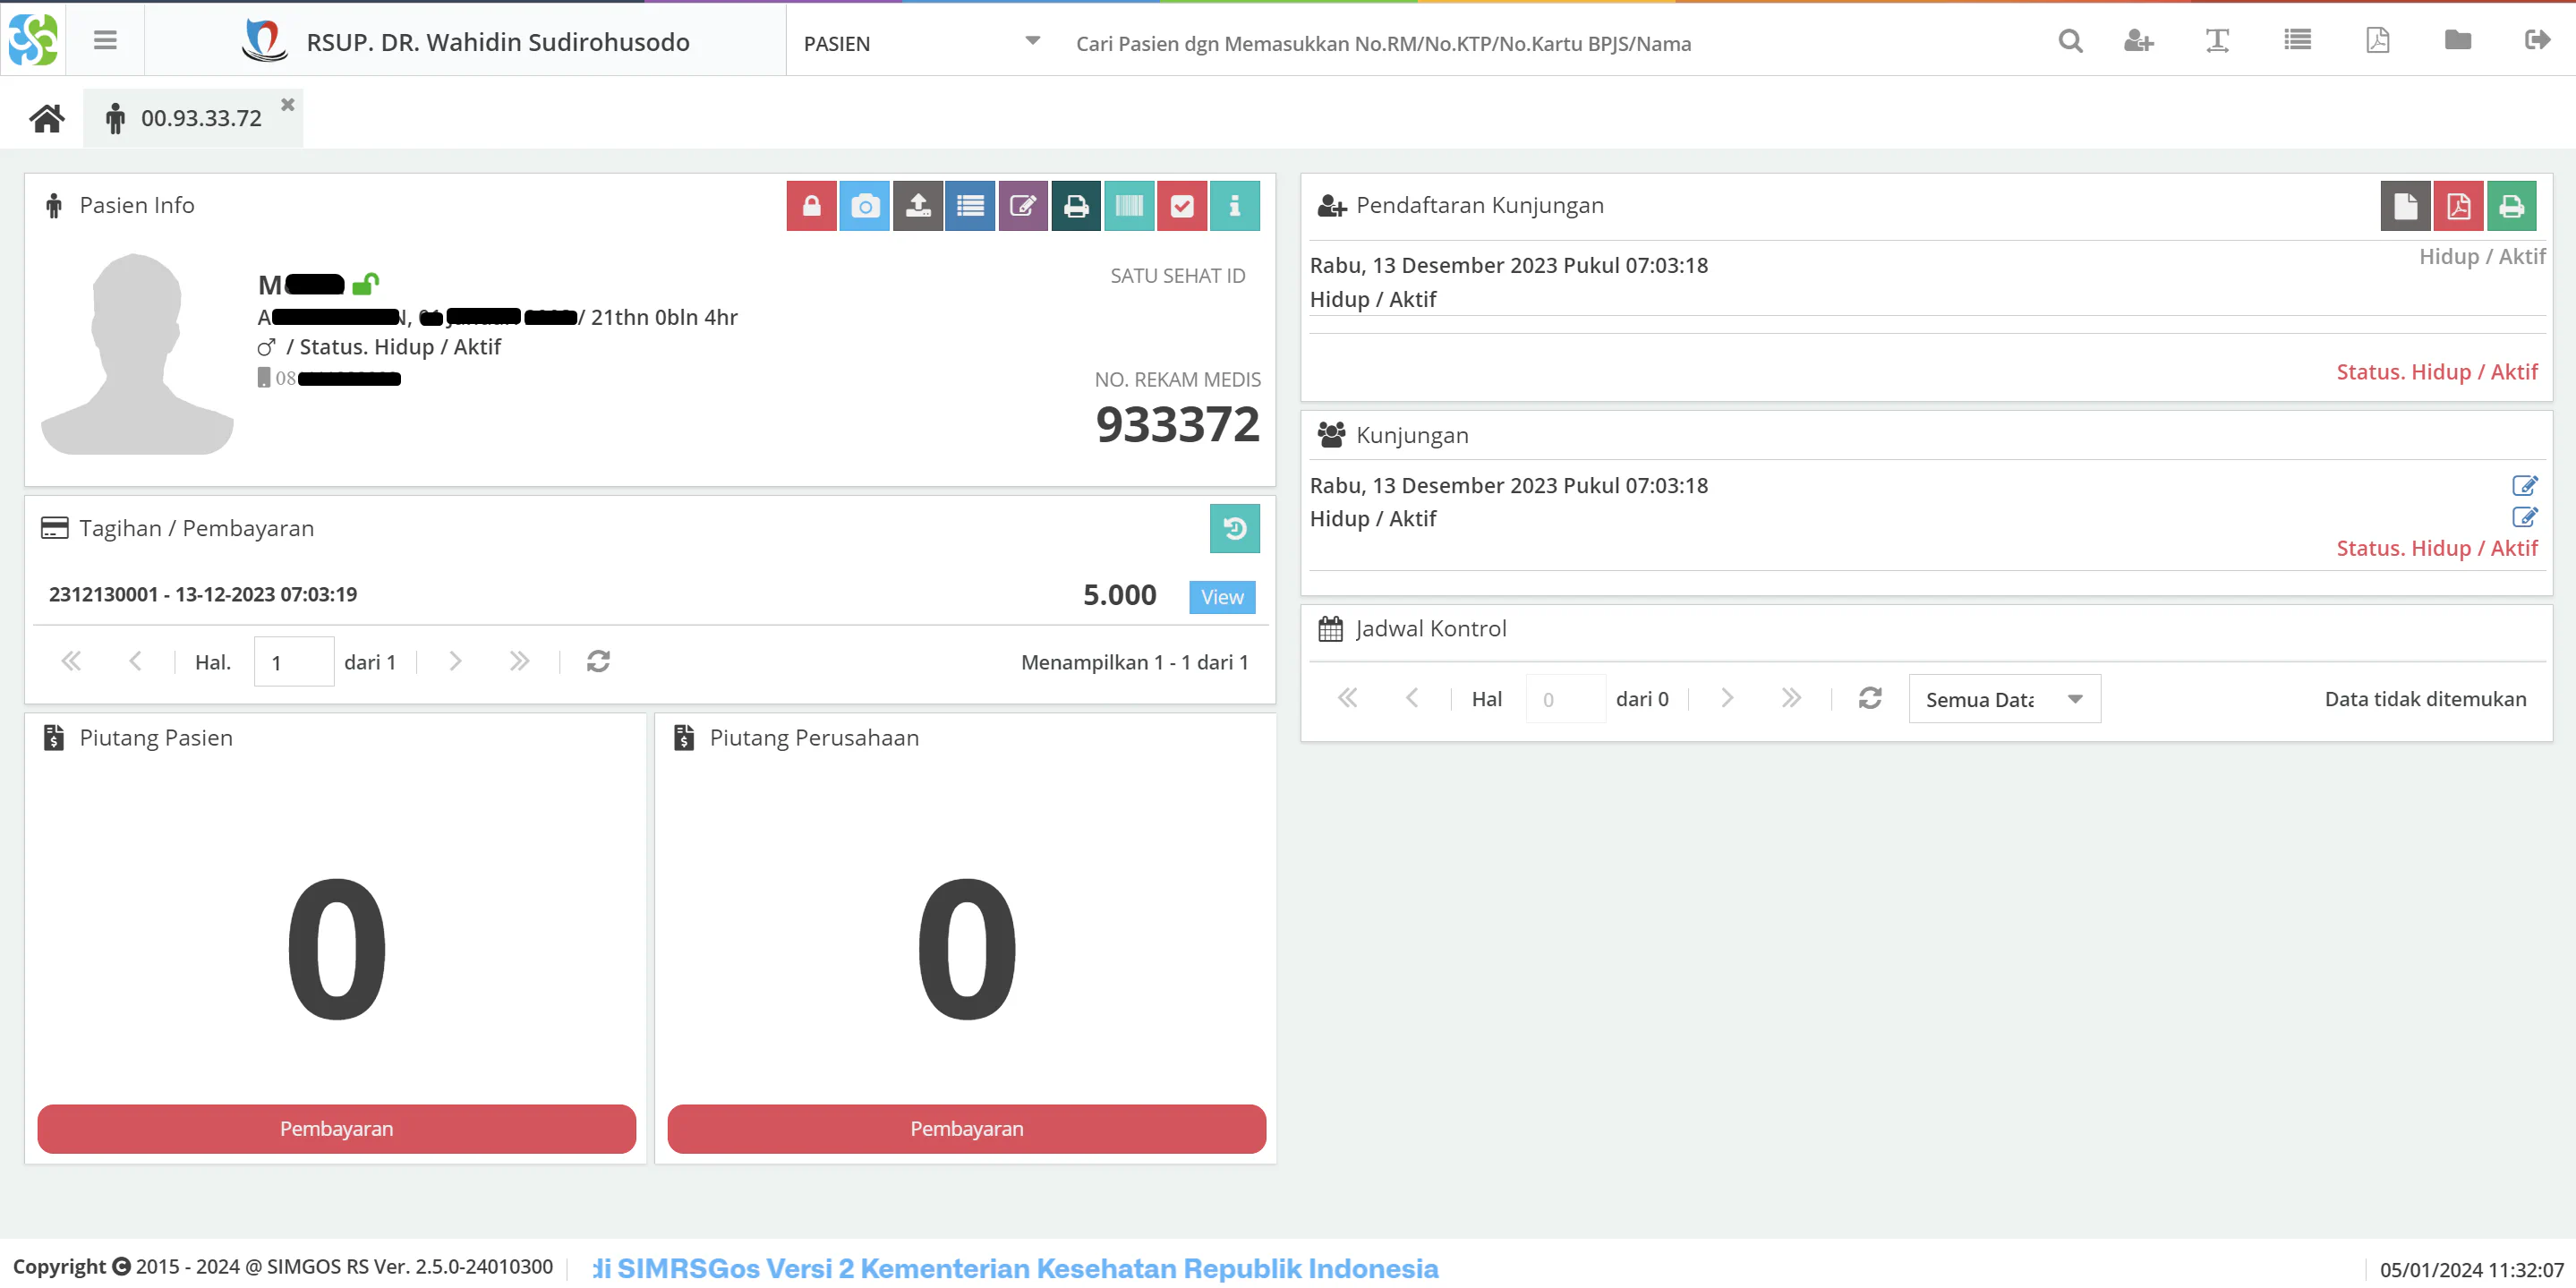This screenshot has height=1288, width=2576.
Task: Click medical record number 933372
Action: tap(1177, 424)
